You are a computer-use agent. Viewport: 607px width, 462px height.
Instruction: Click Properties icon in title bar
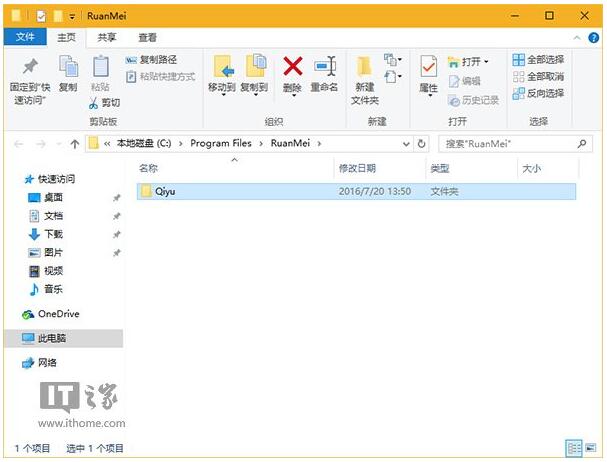pyautogui.click(x=41, y=16)
